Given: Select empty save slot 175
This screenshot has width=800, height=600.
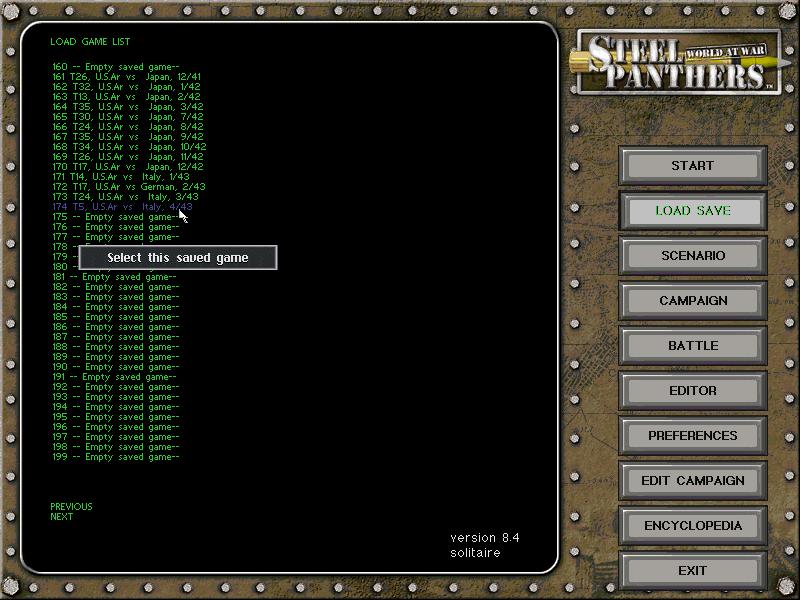Looking at the screenshot, I should click(x=116, y=217).
